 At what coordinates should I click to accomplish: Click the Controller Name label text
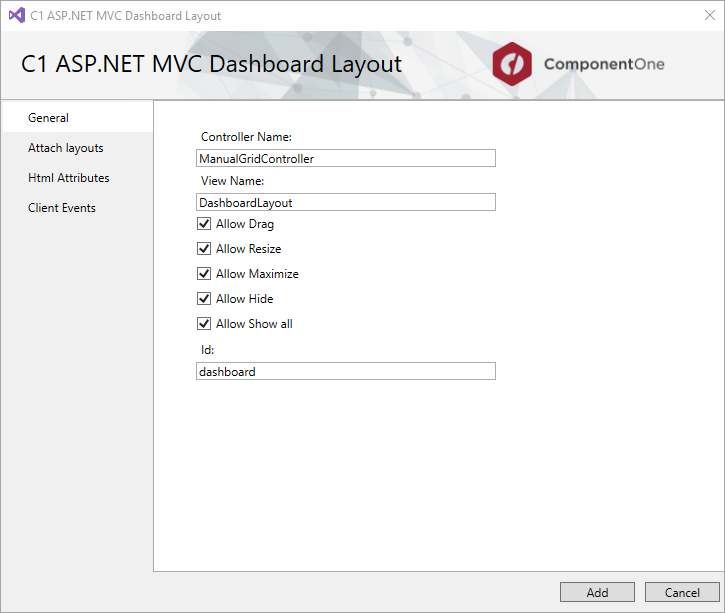click(x=246, y=137)
